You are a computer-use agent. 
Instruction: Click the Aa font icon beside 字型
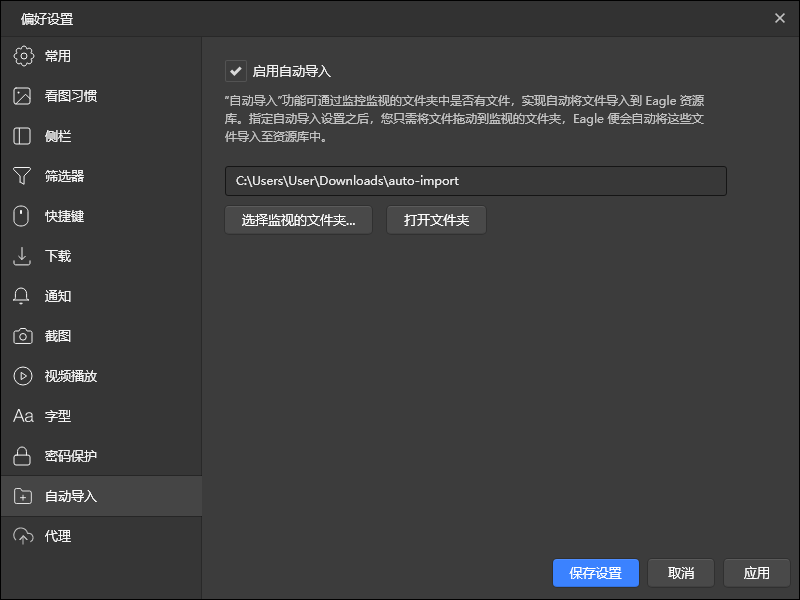click(x=23, y=416)
